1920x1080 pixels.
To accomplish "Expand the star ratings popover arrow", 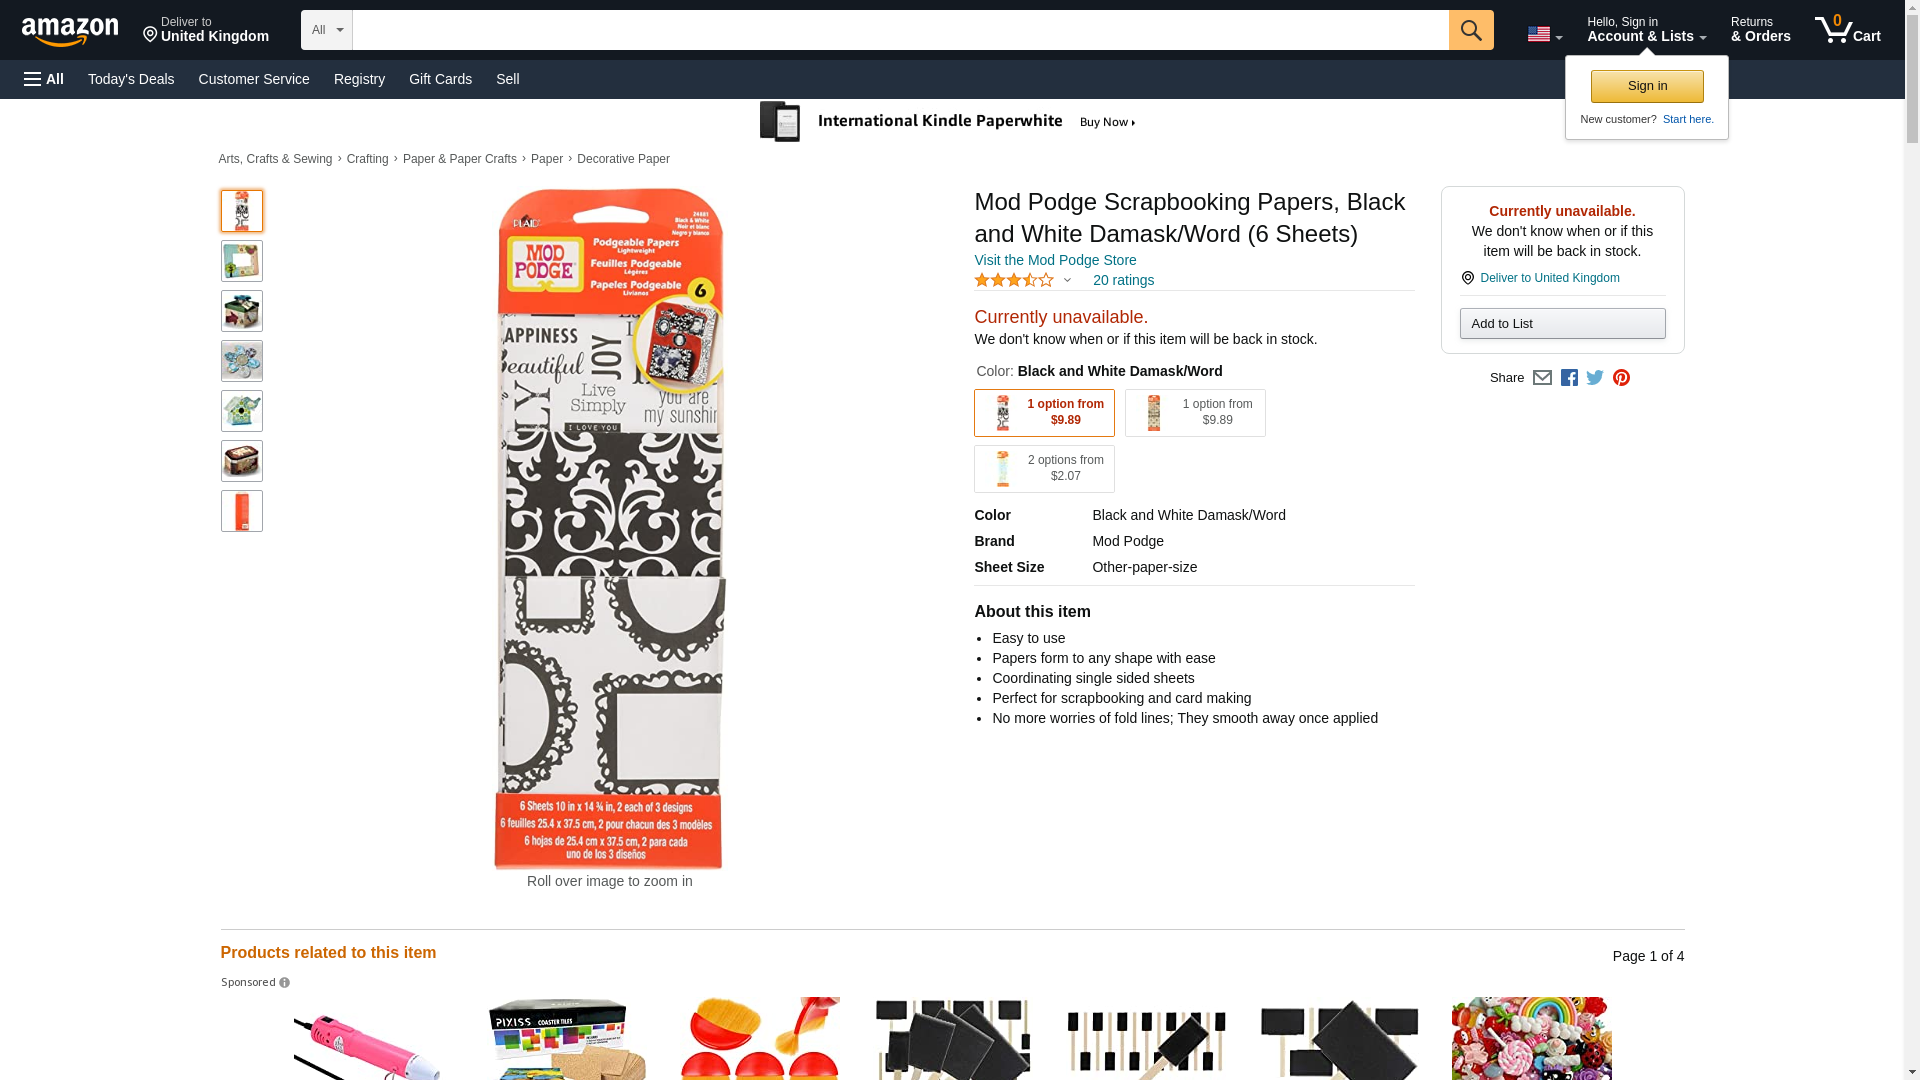I will pos(1067,281).
